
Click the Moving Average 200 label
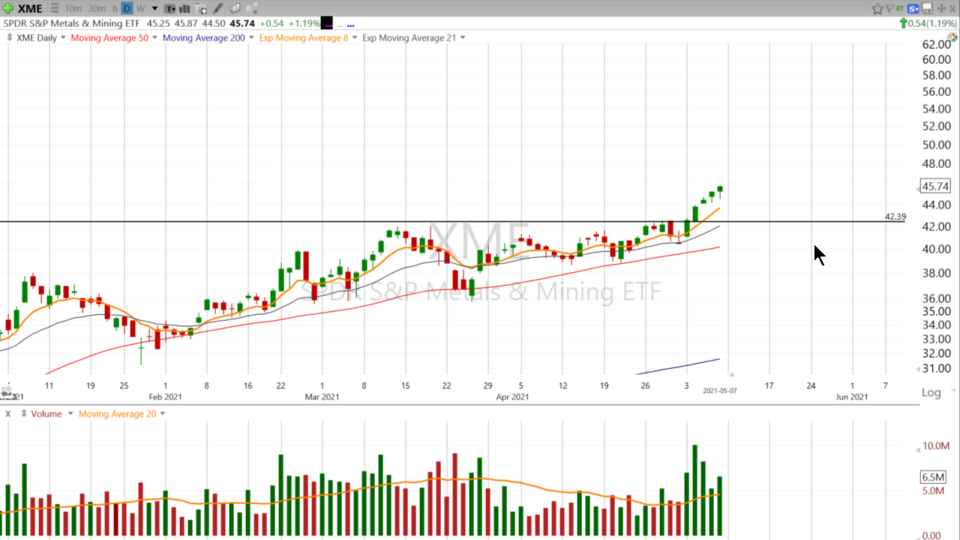(203, 37)
